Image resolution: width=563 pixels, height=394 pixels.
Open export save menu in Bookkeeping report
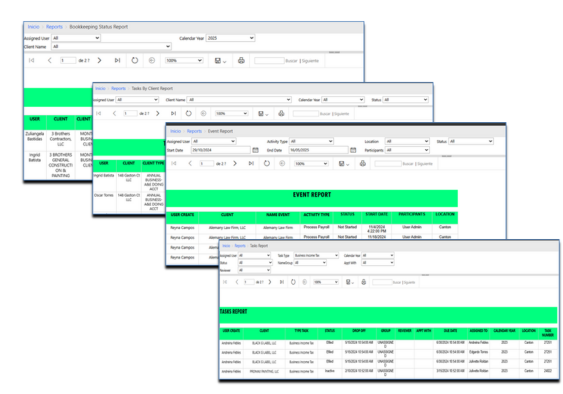coord(220,61)
